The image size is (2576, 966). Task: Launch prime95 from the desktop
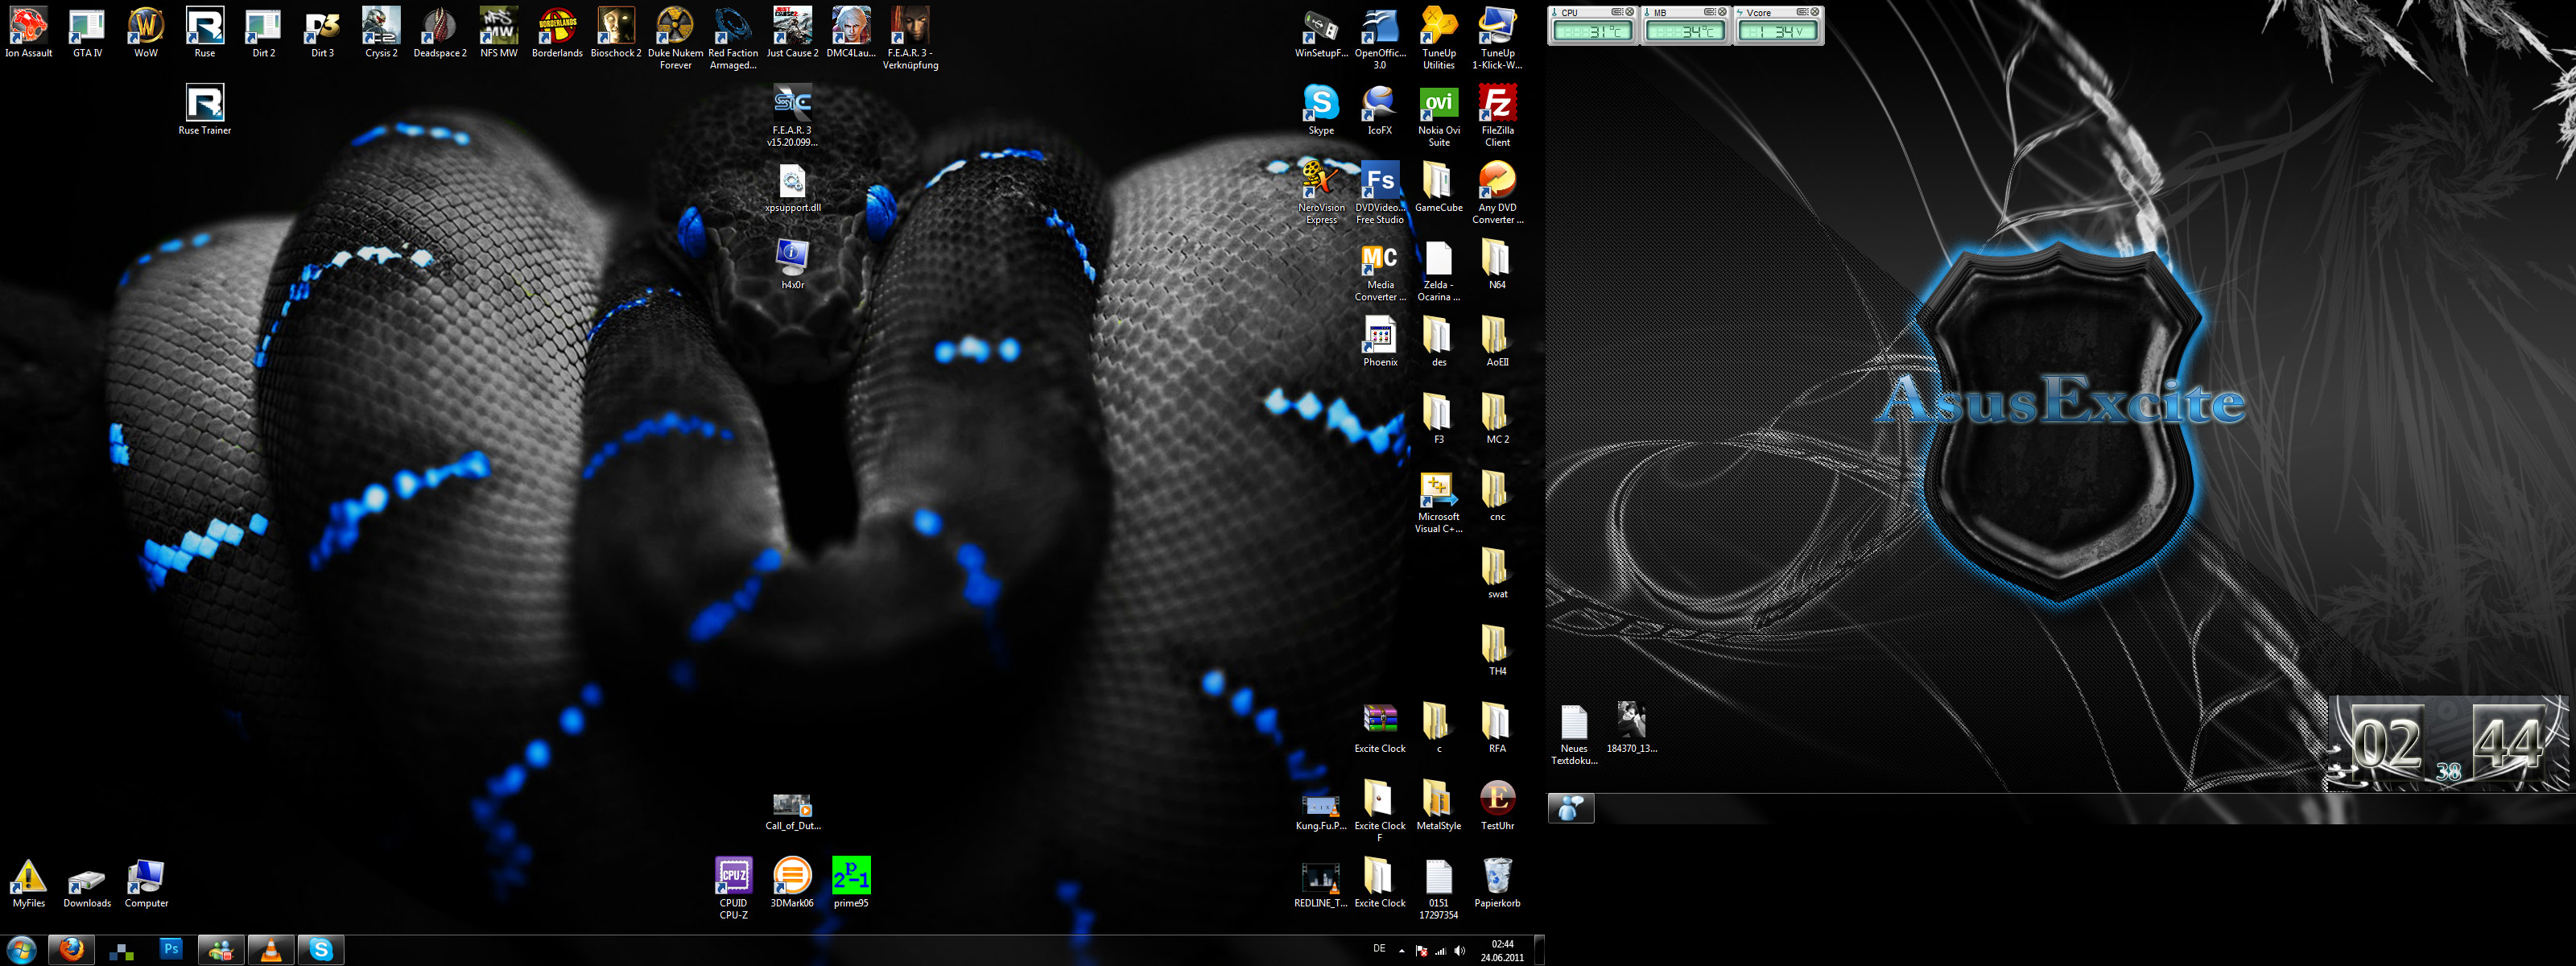click(x=851, y=877)
